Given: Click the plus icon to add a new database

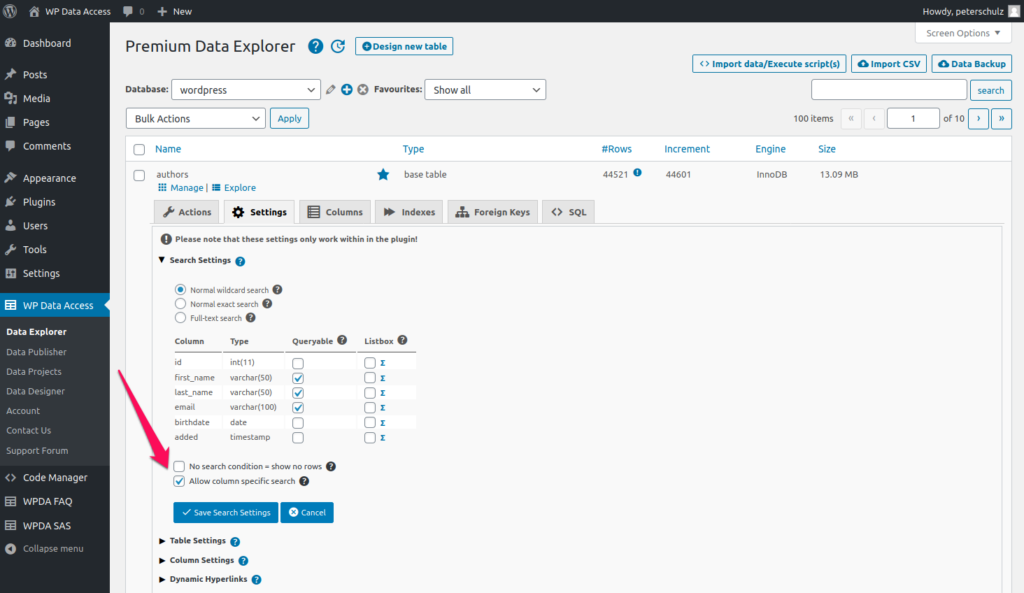Looking at the screenshot, I should pos(346,89).
